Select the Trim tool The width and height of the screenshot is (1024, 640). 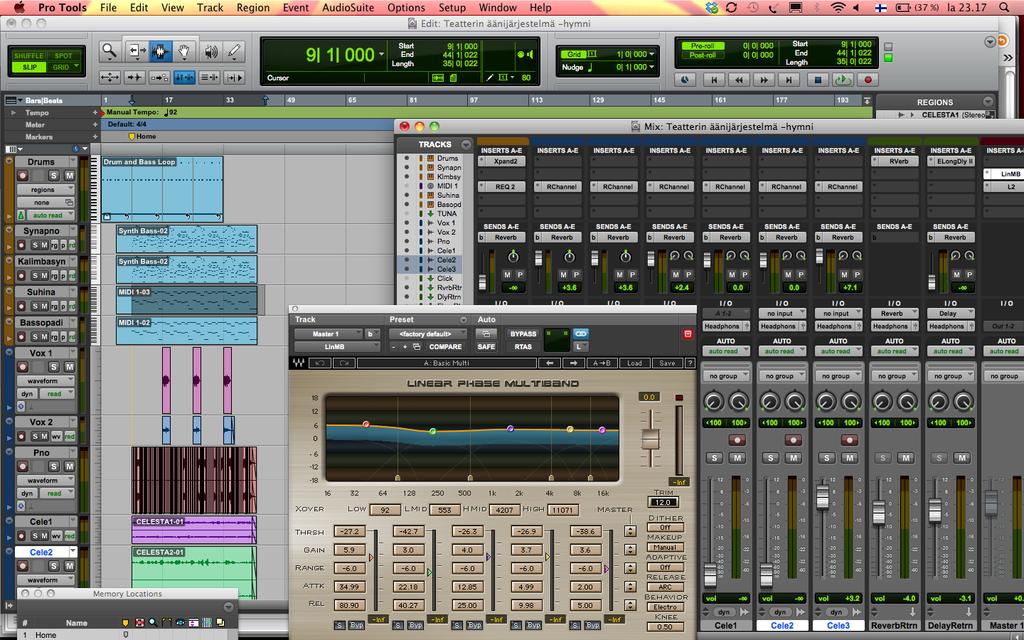pos(136,51)
